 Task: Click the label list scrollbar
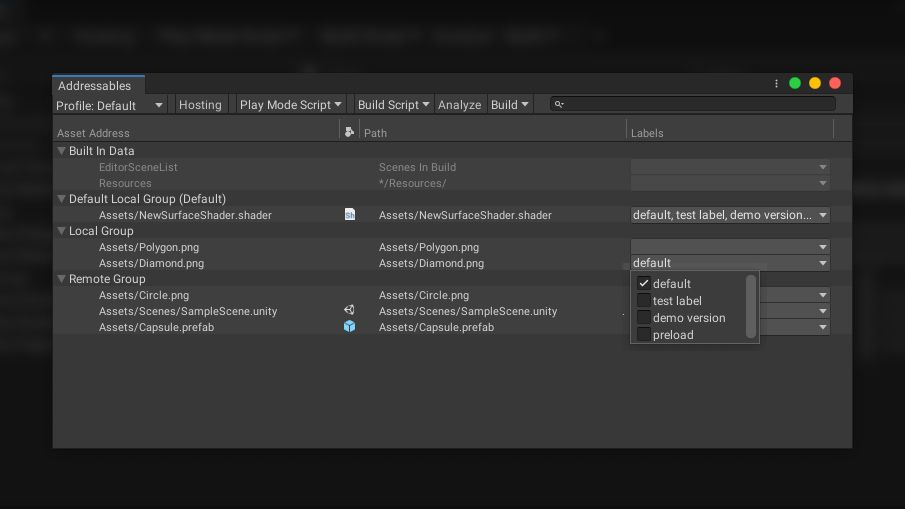pos(751,306)
